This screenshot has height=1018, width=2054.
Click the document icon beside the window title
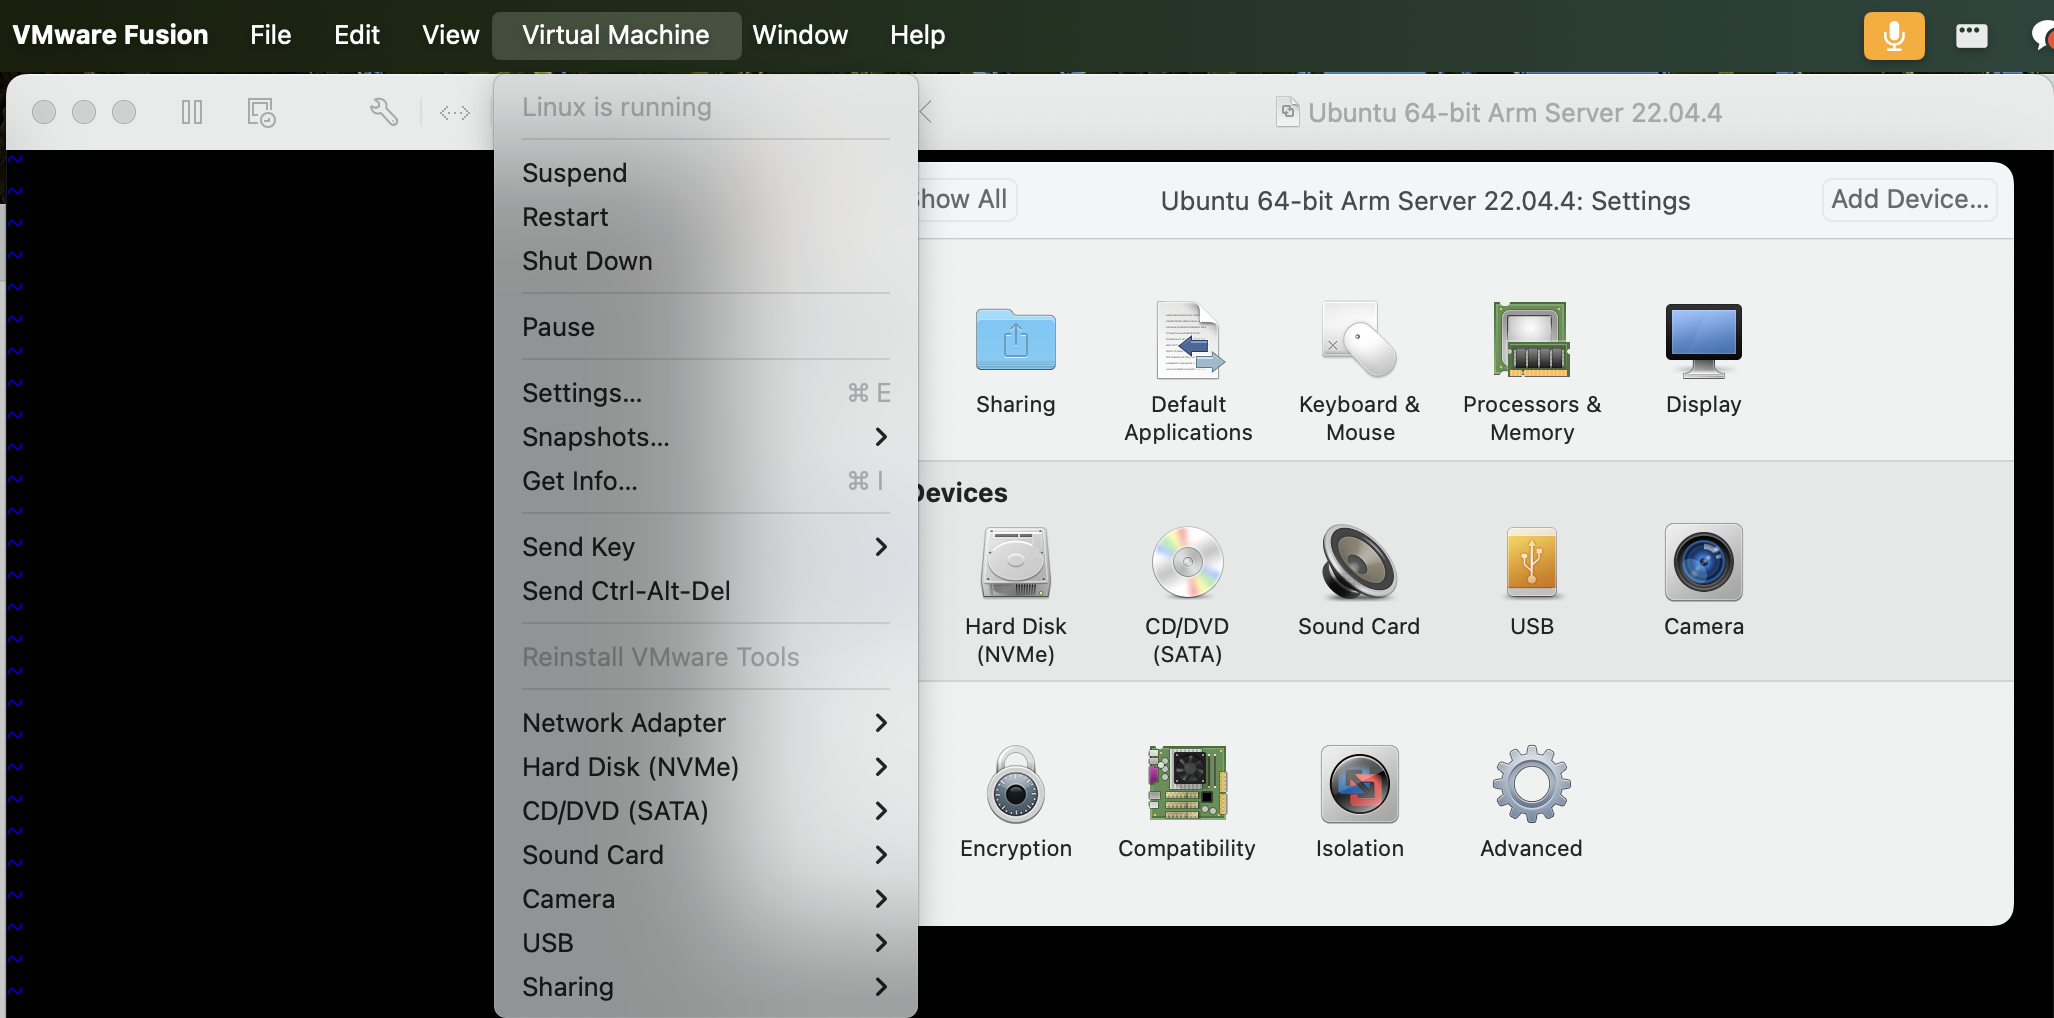click(x=1288, y=112)
